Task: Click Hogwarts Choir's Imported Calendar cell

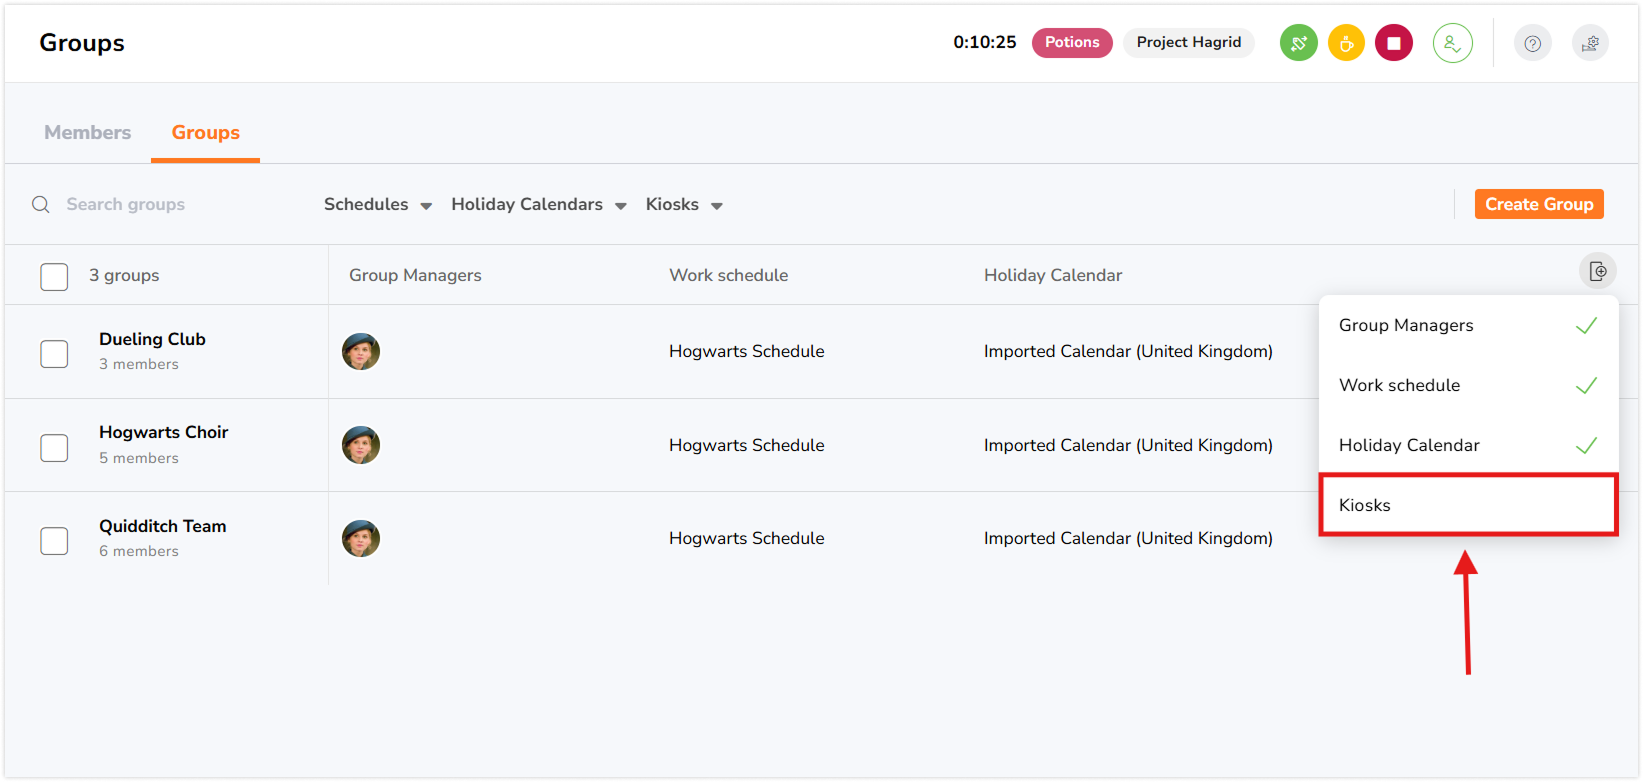Action: click(1128, 445)
